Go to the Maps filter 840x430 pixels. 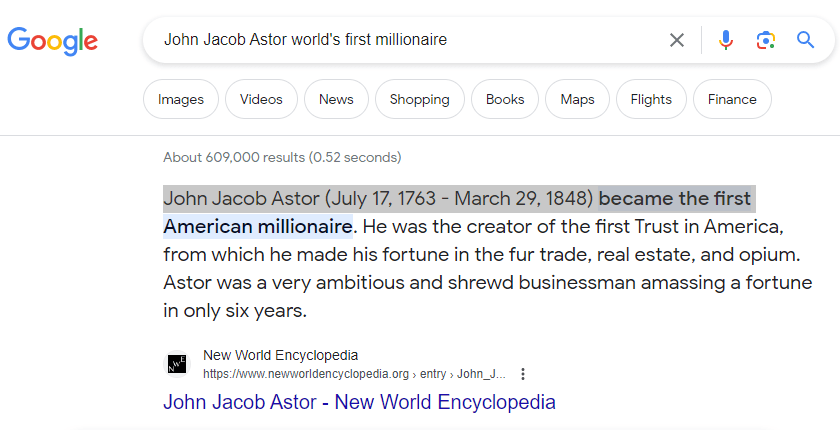(577, 99)
